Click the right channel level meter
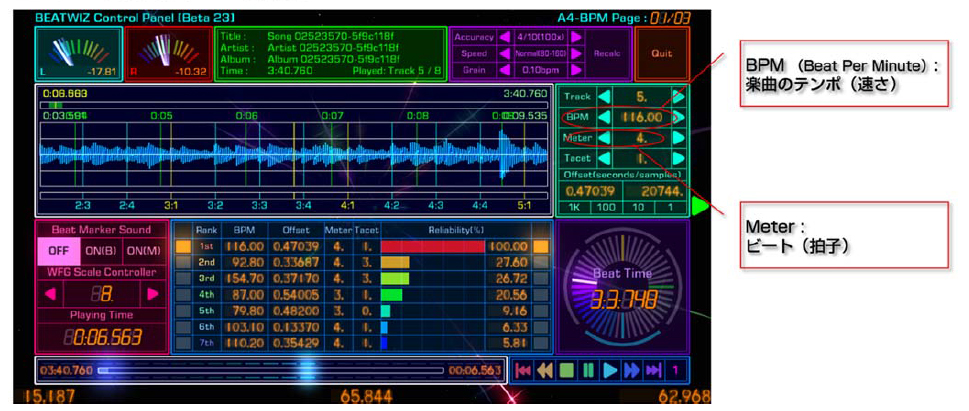The width and height of the screenshot is (969, 411). [168, 54]
